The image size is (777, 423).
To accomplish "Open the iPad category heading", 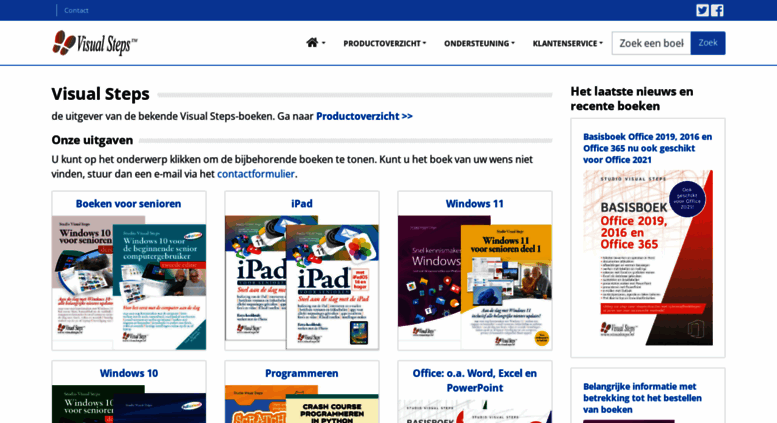I will coord(302,204).
